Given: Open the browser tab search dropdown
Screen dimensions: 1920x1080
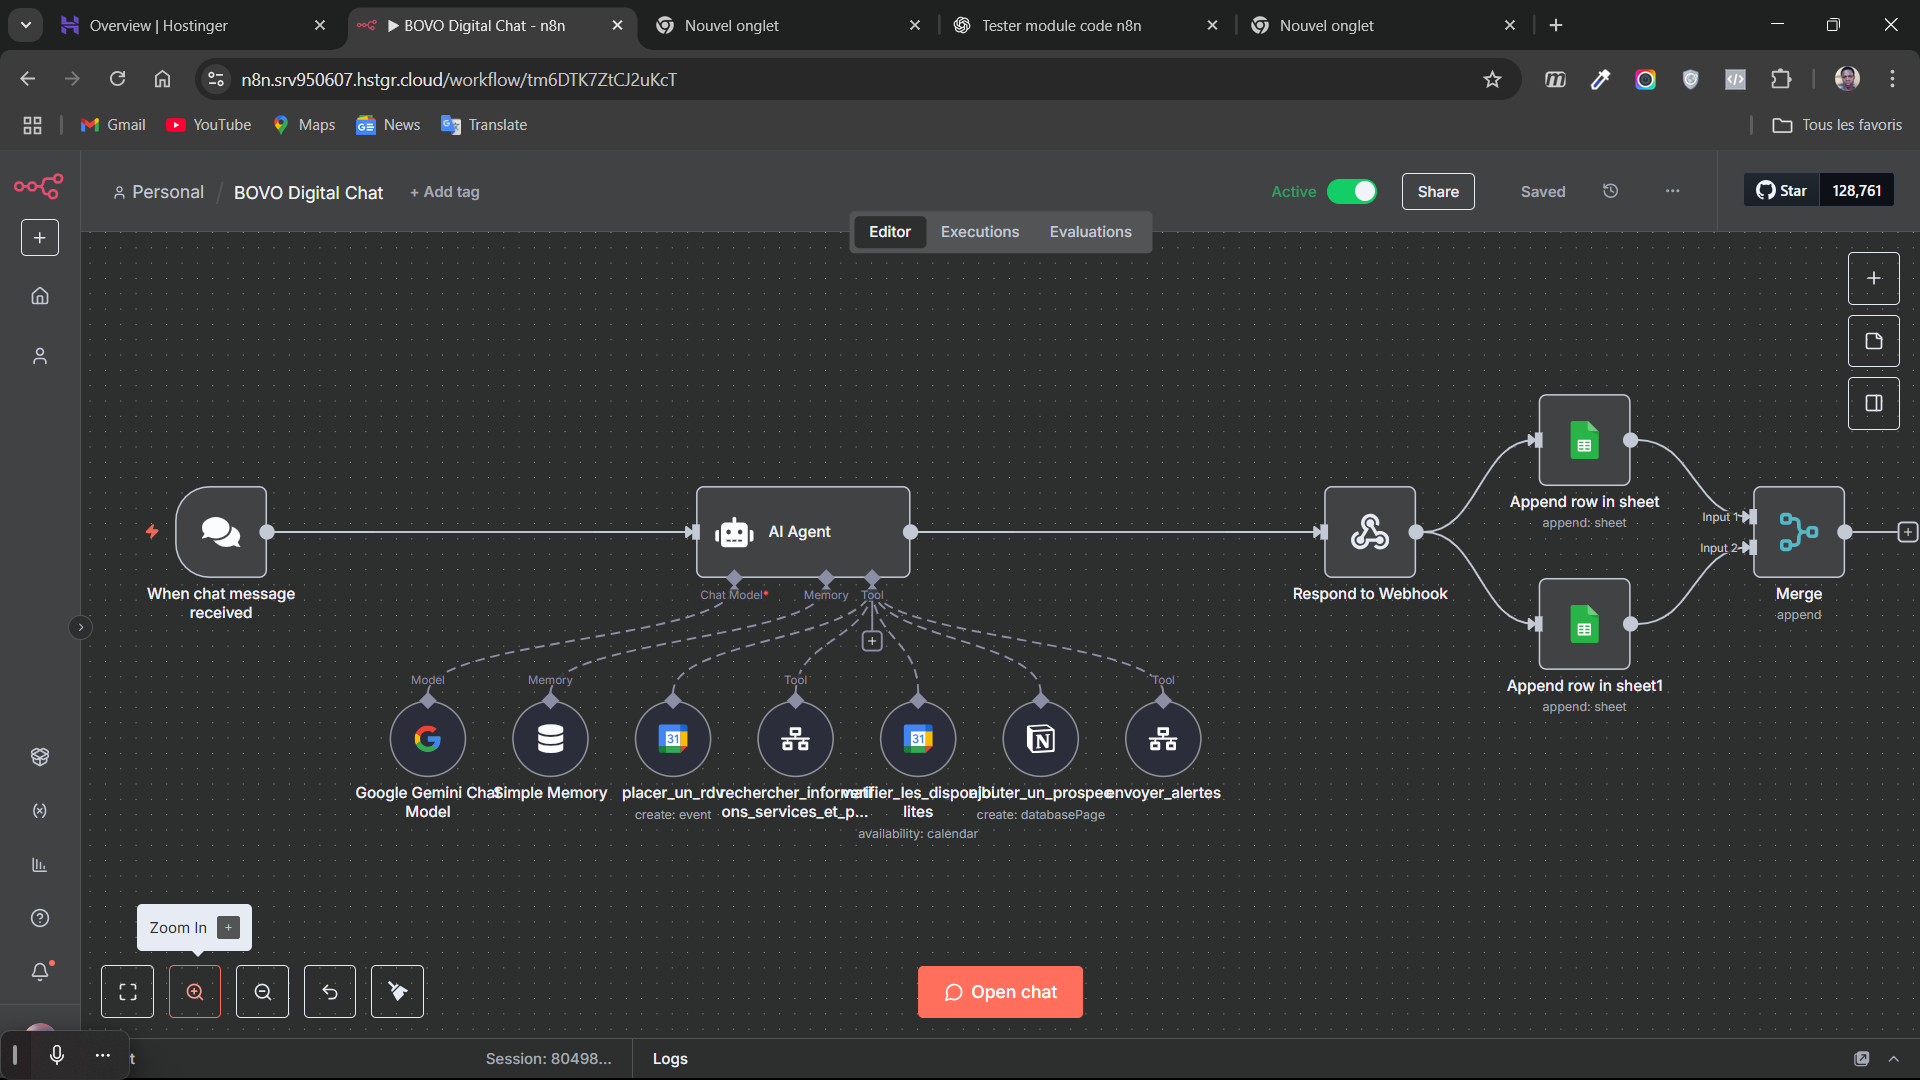Looking at the screenshot, I should click(x=25, y=25).
